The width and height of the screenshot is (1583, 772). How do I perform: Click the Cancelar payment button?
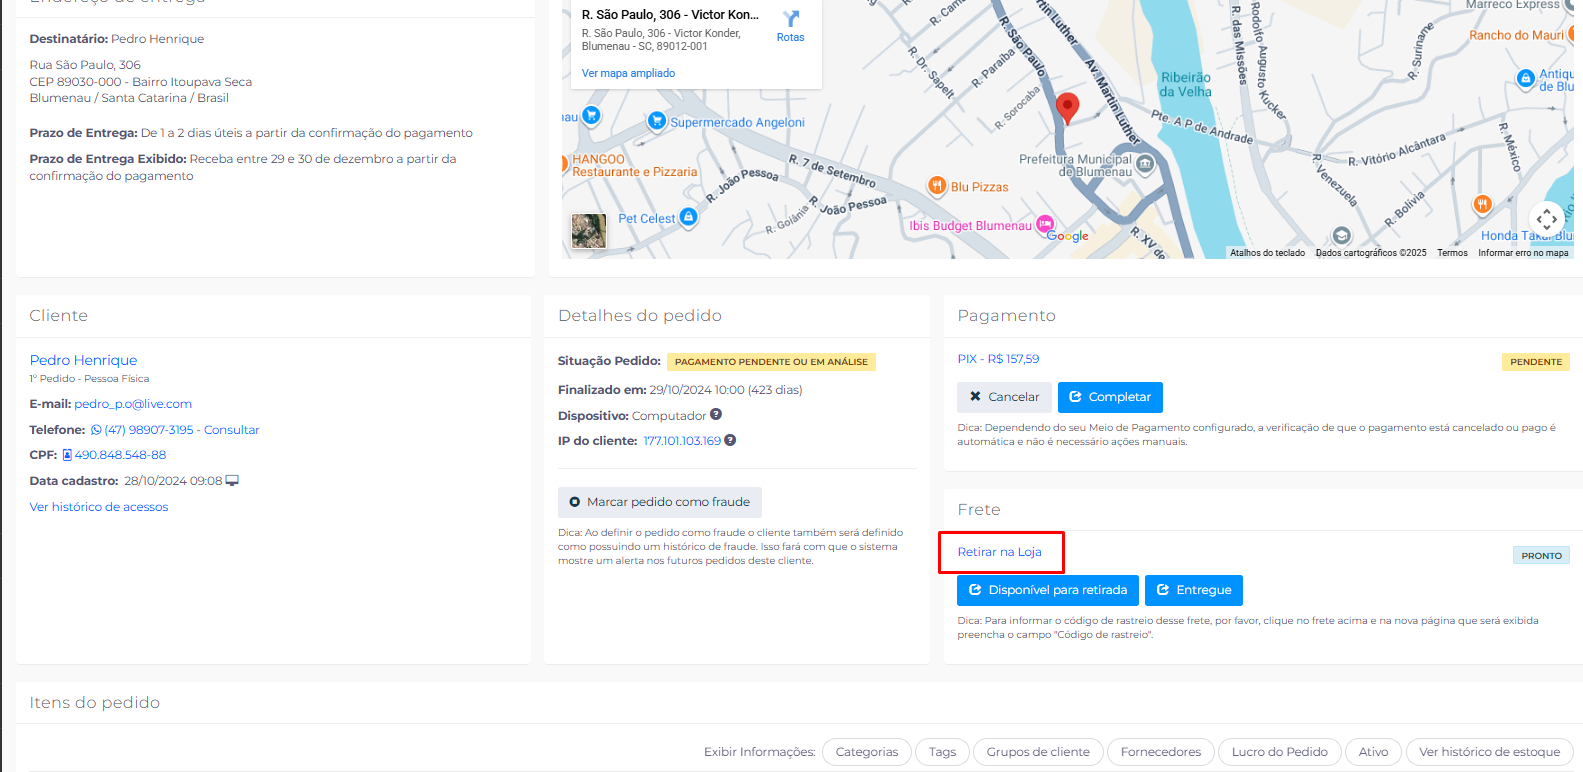pyautogui.click(x=1004, y=397)
